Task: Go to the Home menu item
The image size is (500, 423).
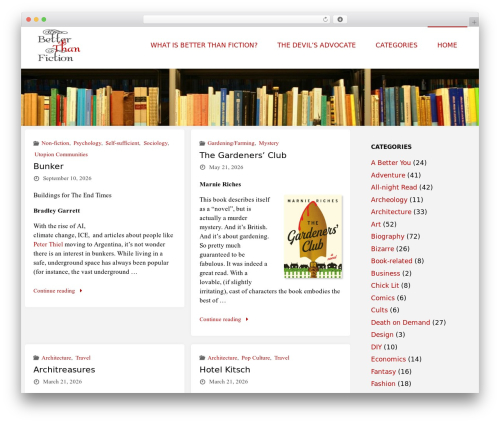Action: [447, 45]
